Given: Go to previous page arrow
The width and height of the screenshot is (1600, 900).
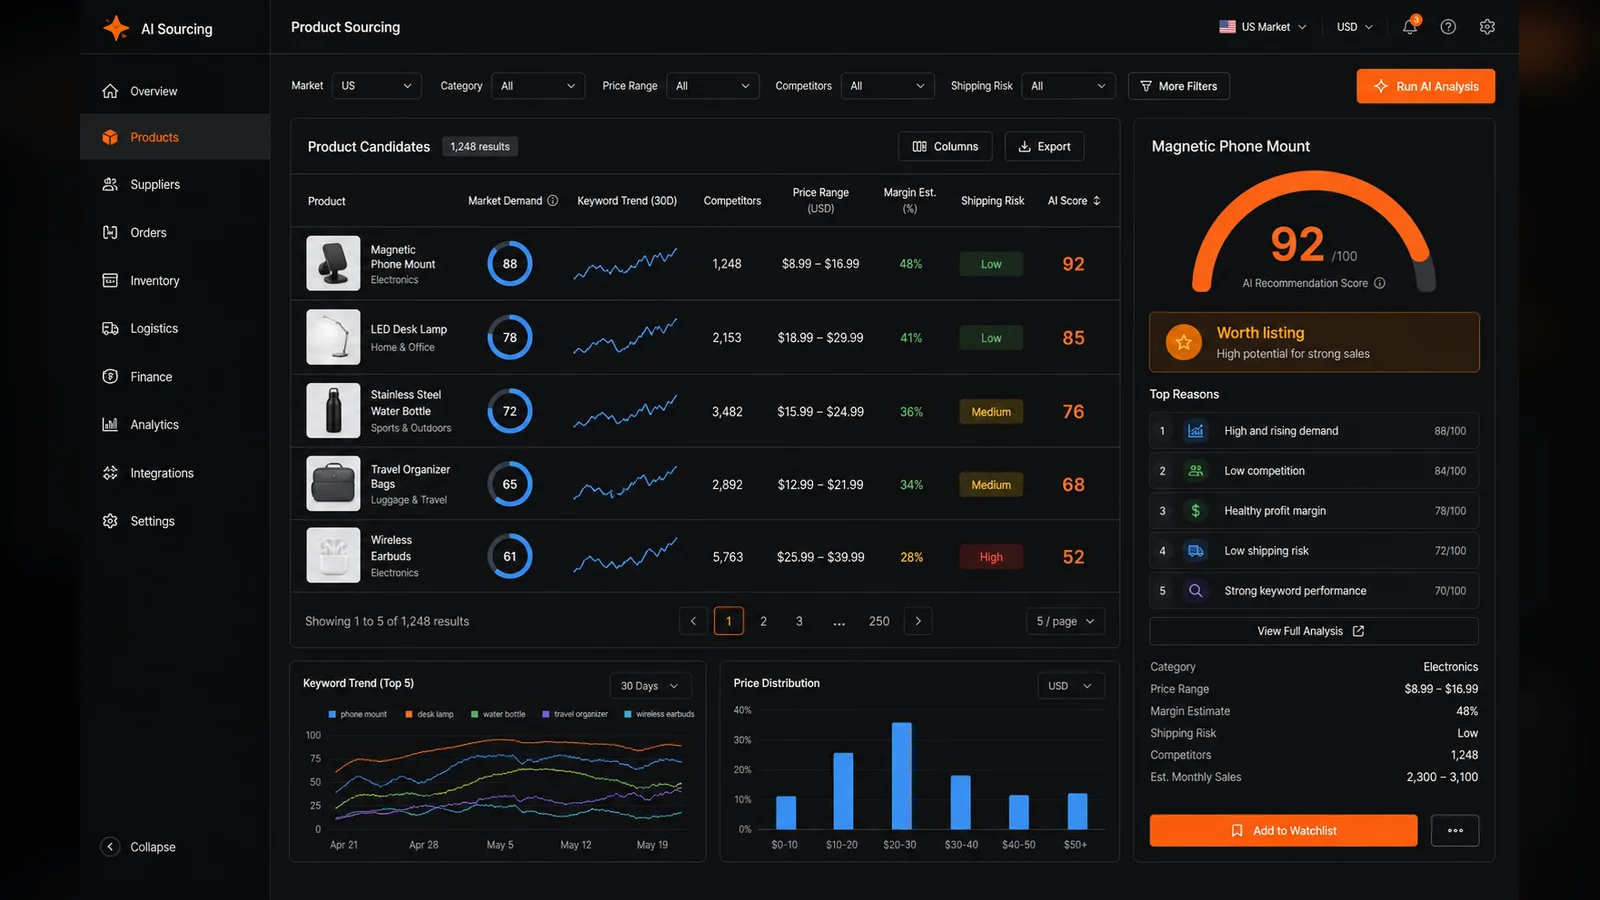Looking at the screenshot, I should 693,621.
